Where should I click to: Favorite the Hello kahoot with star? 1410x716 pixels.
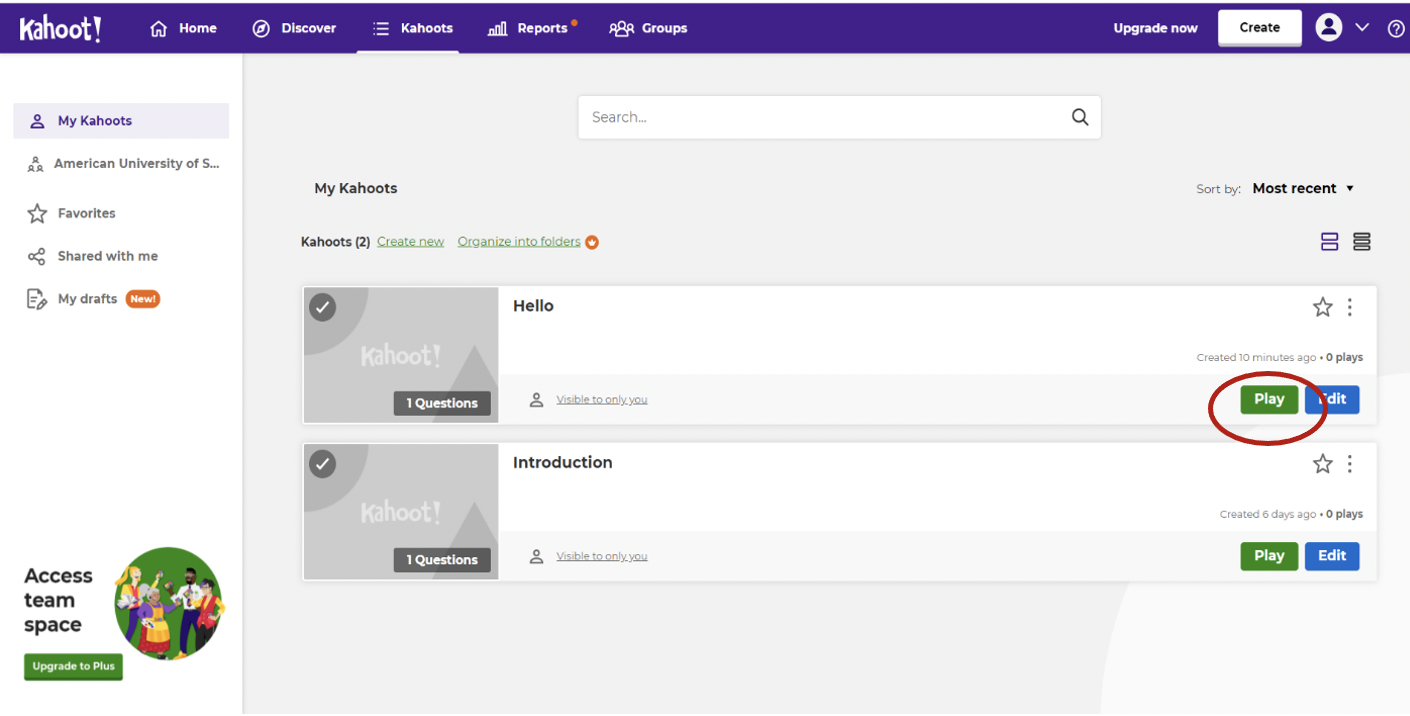click(x=1323, y=307)
